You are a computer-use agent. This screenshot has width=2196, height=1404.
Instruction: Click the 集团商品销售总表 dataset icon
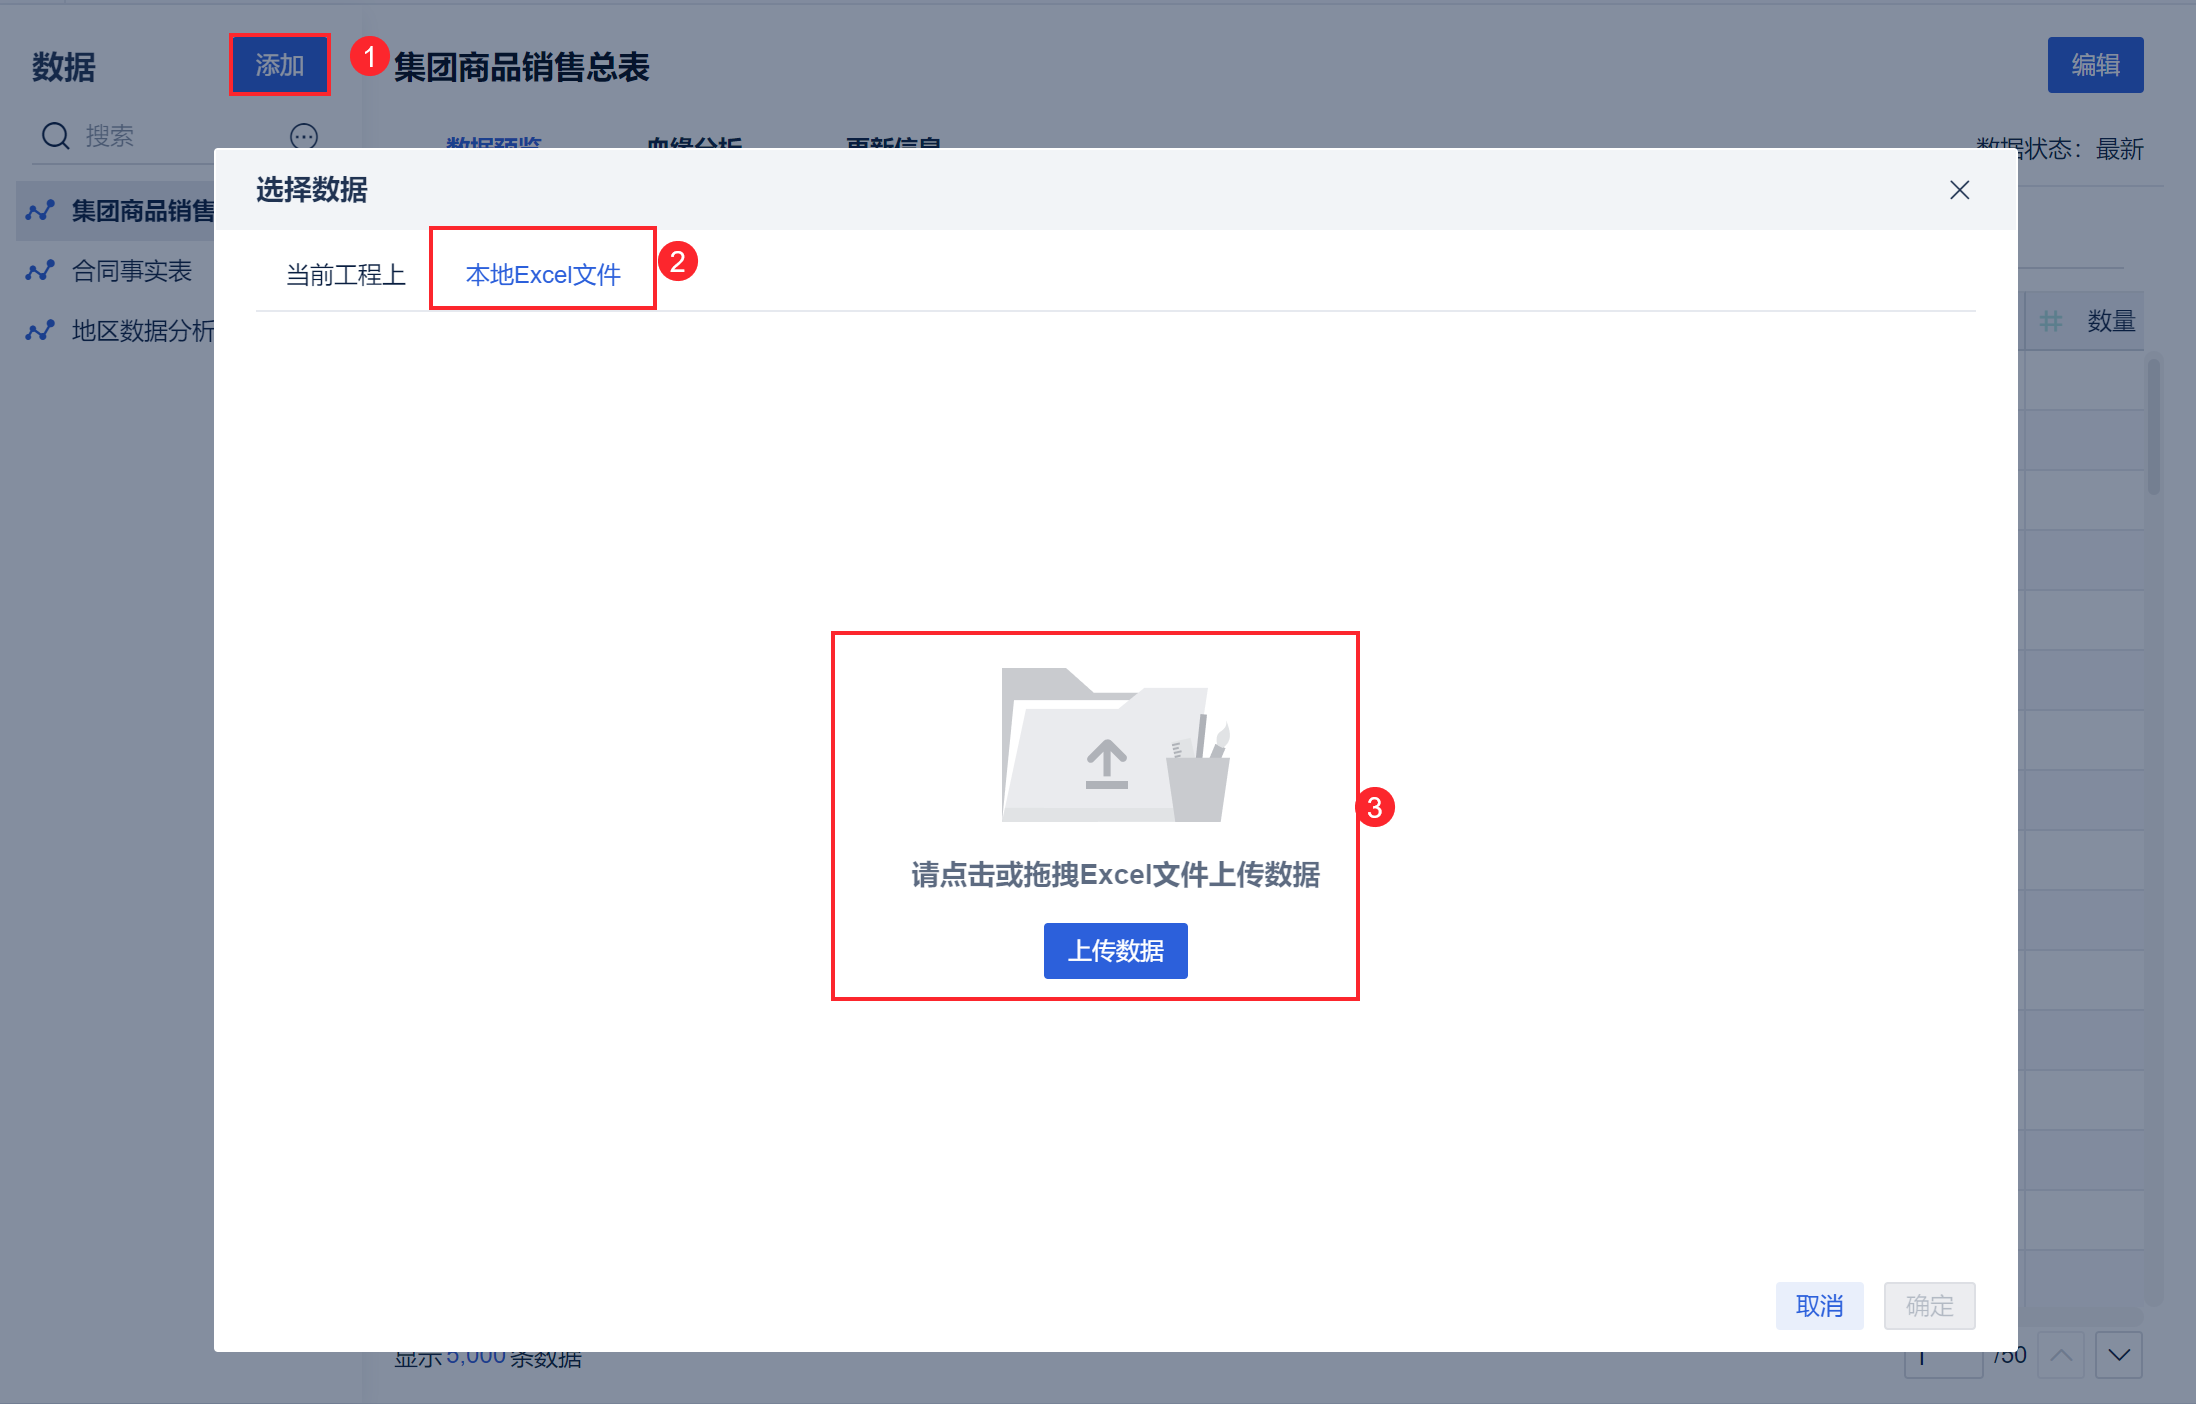pyautogui.click(x=40, y=211)
